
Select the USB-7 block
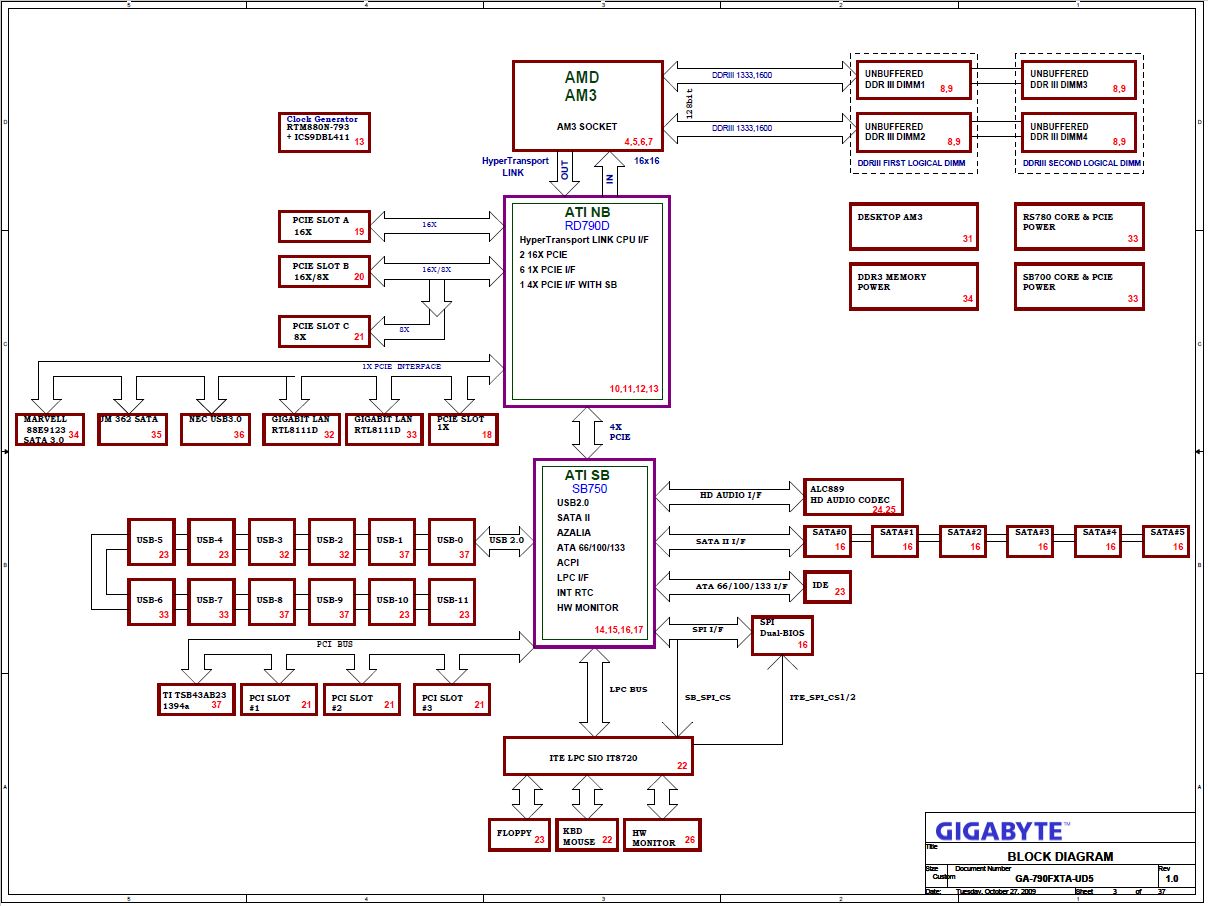[212, 602]
